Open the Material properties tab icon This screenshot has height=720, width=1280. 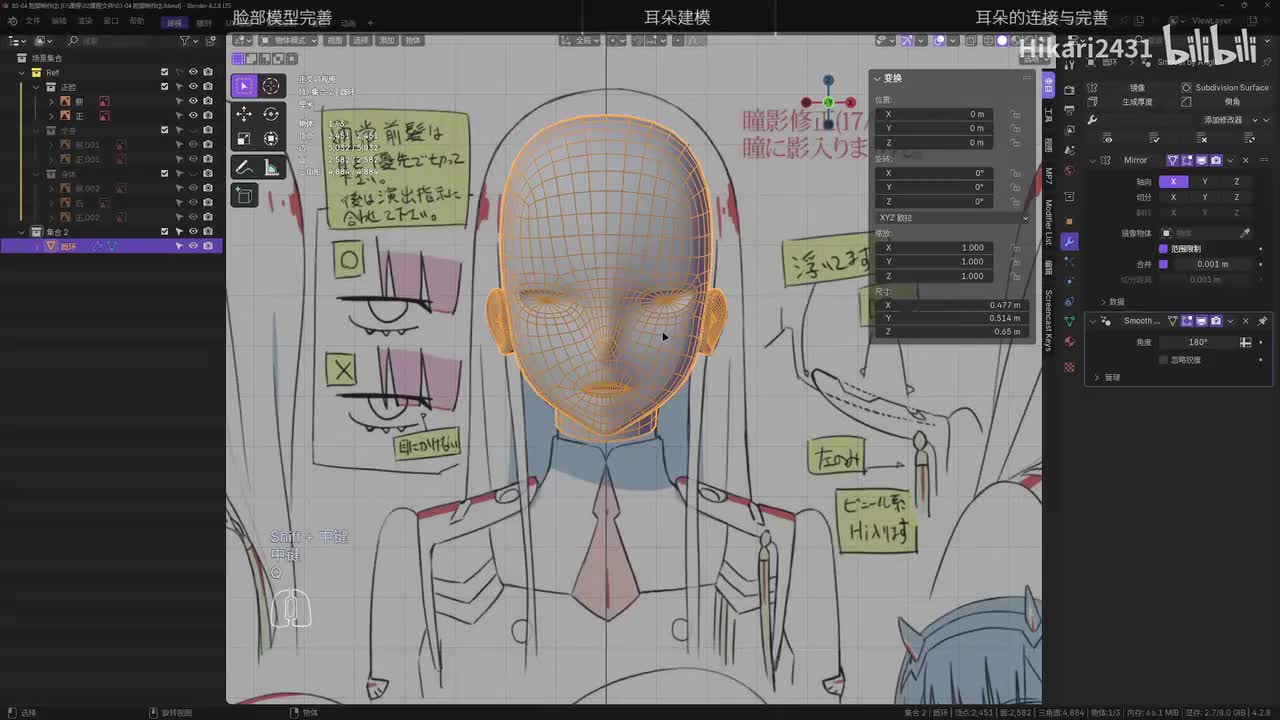pos(1069,341)
